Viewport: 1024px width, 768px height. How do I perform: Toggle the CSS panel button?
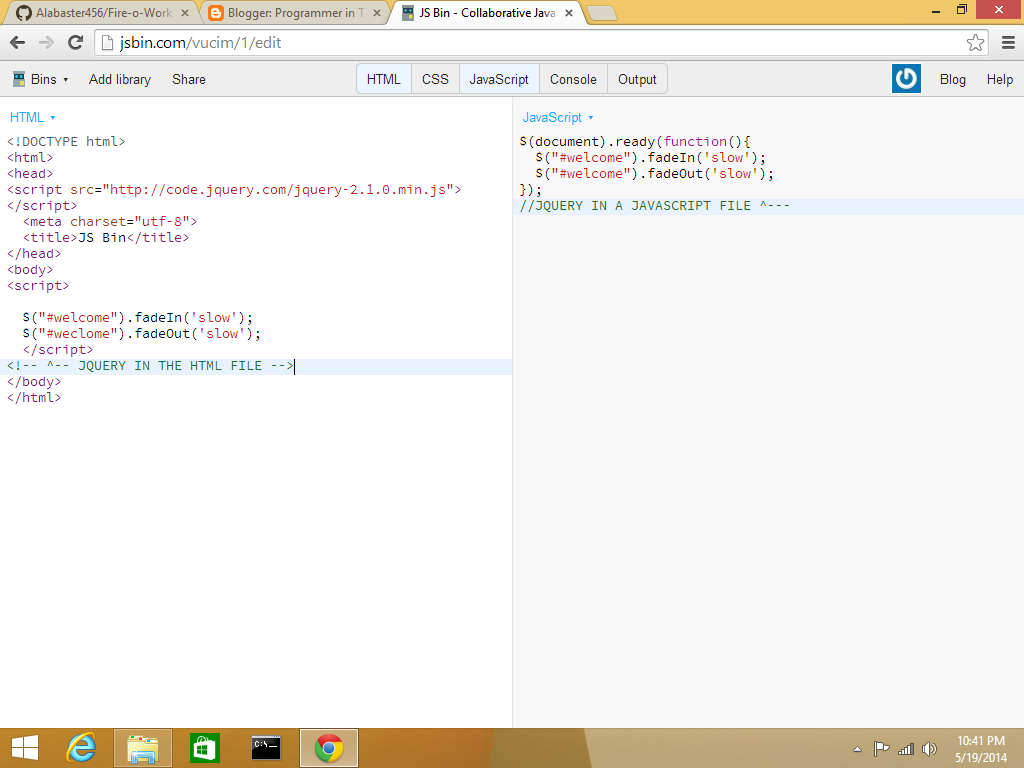click(435, 79)
